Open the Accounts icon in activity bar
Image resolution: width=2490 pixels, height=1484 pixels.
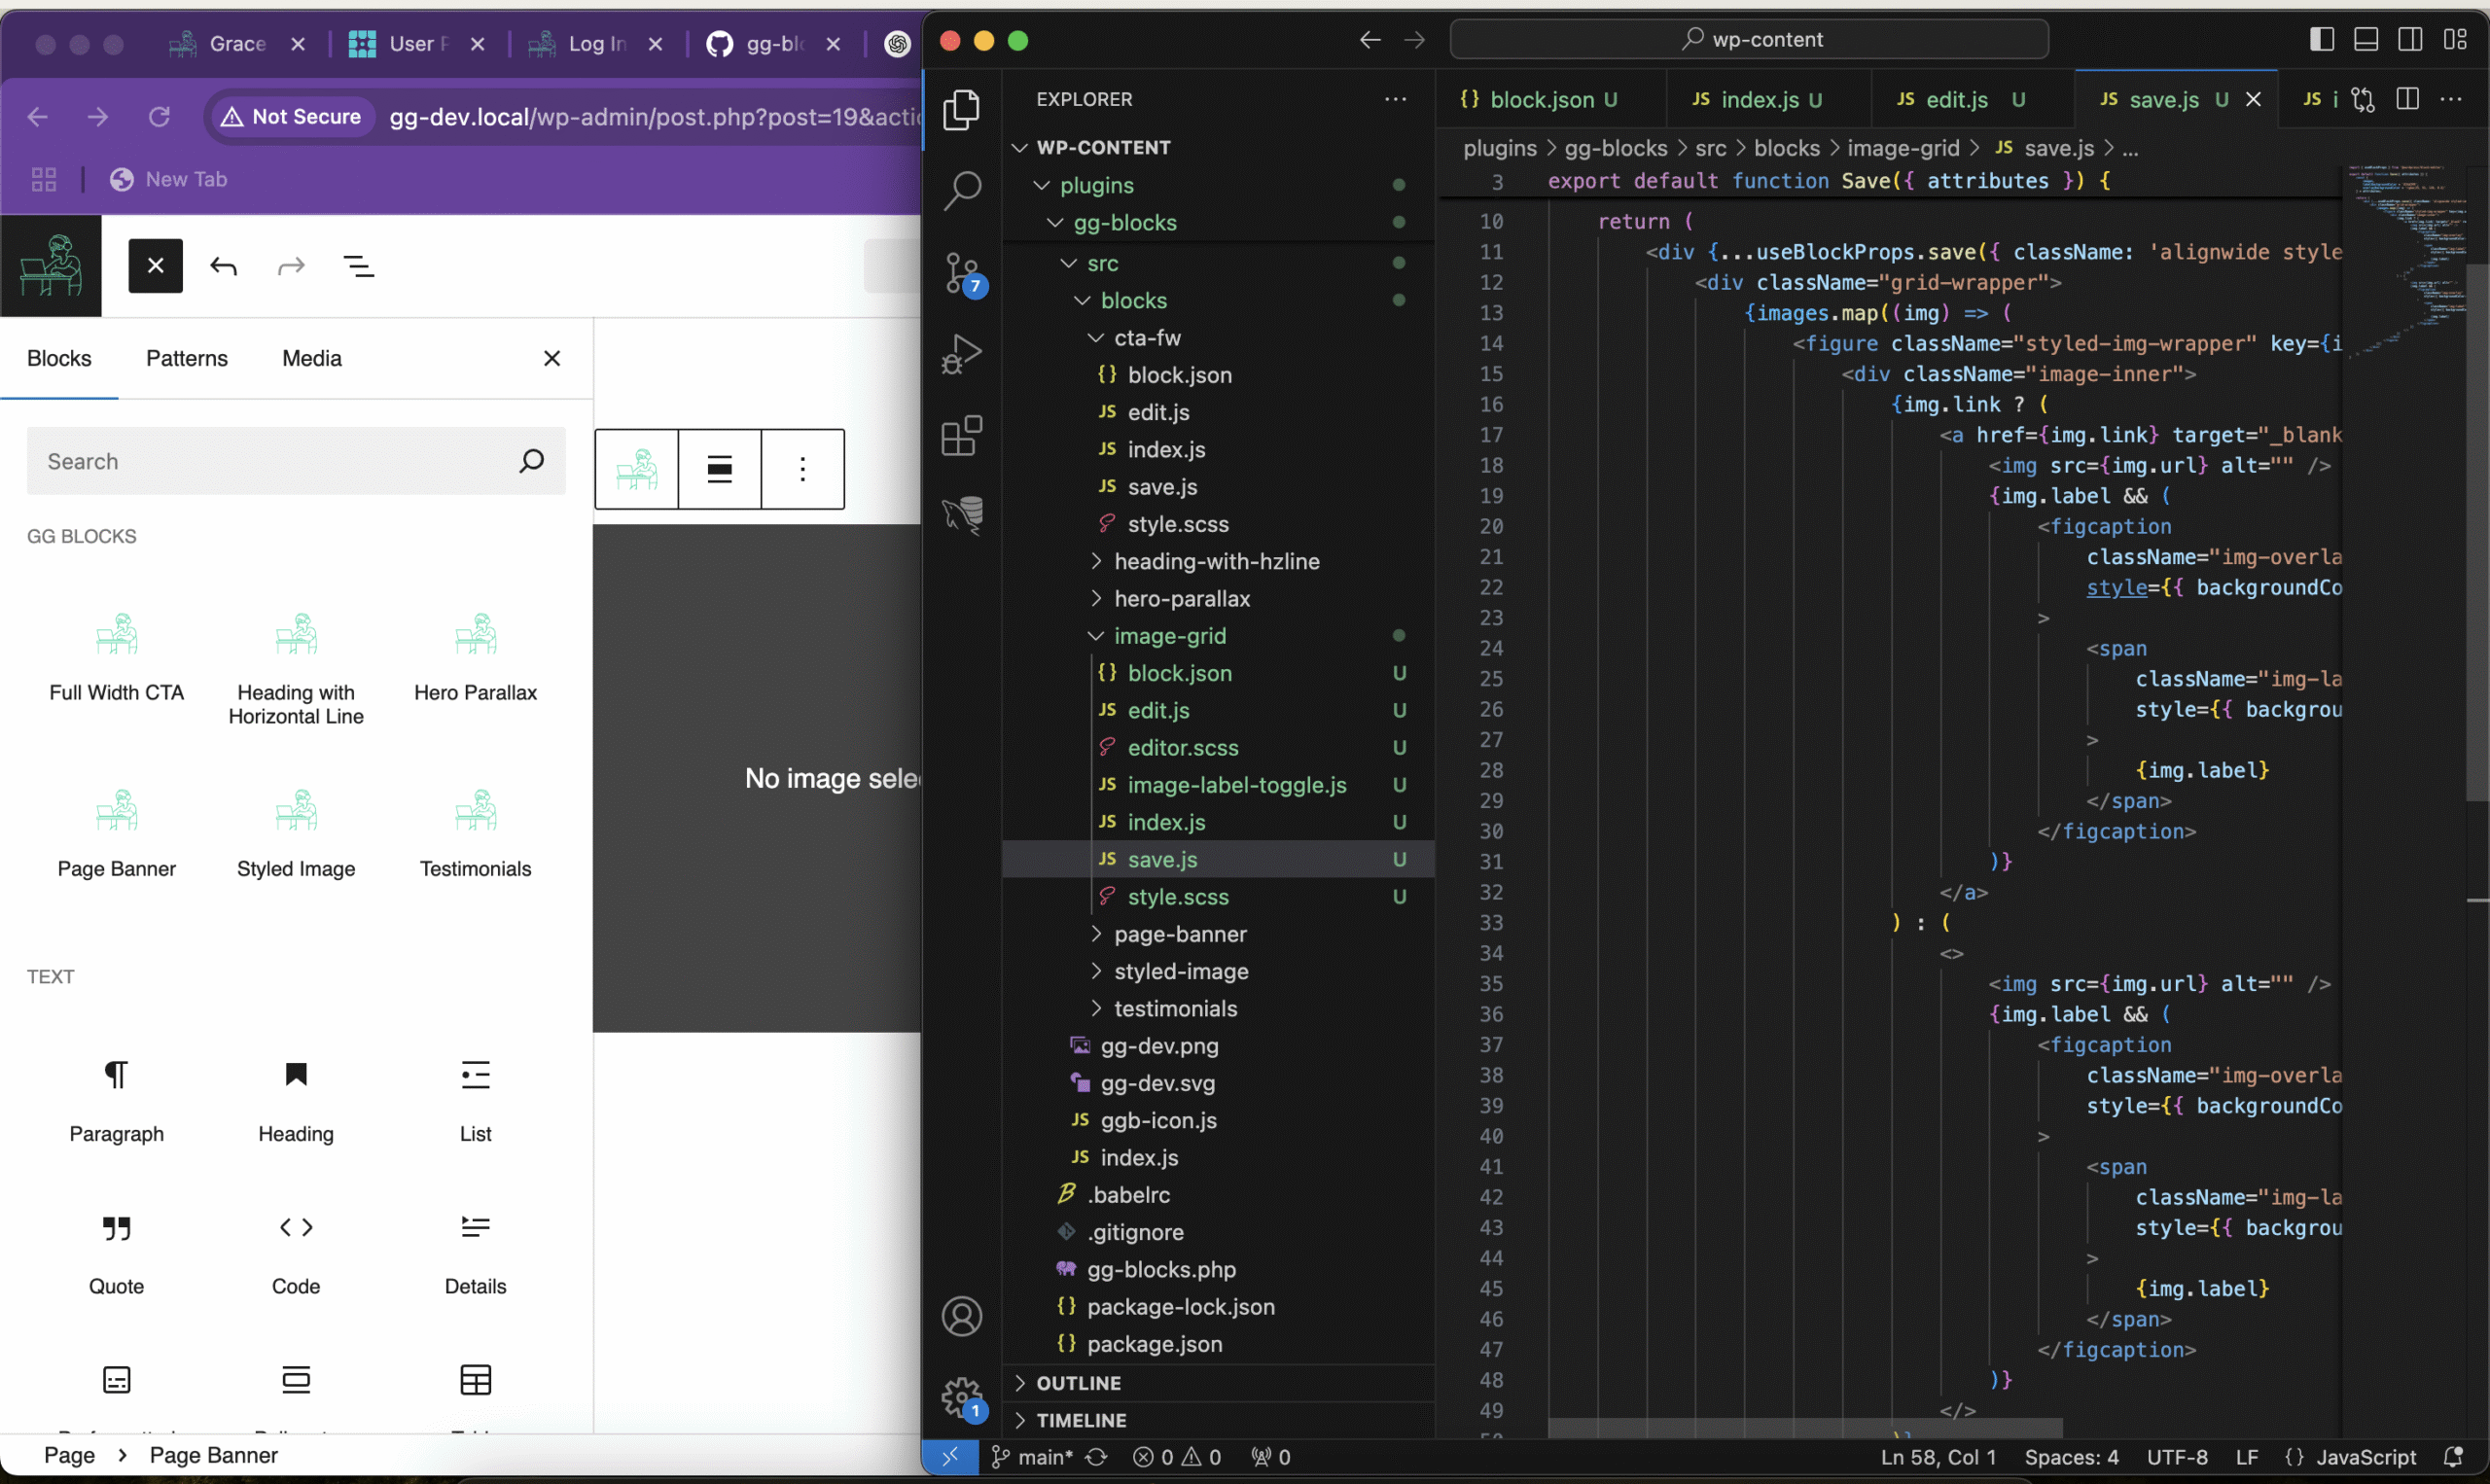coord(963,1316)
